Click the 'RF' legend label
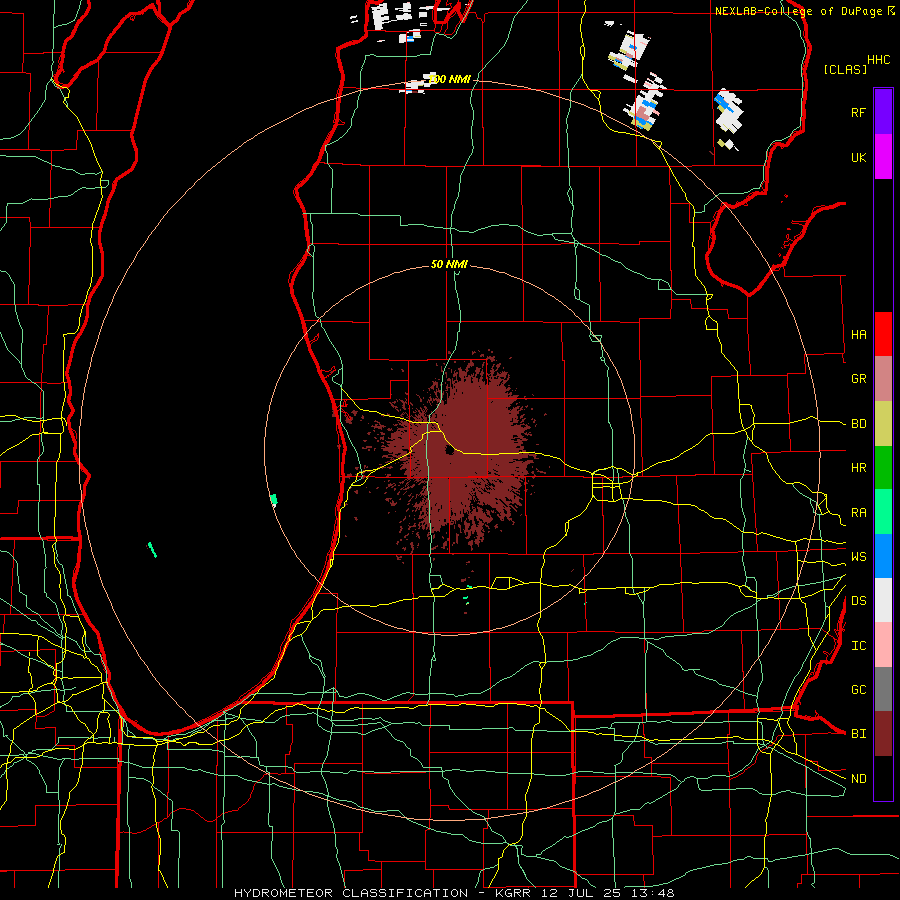 (x=858, y=112)
